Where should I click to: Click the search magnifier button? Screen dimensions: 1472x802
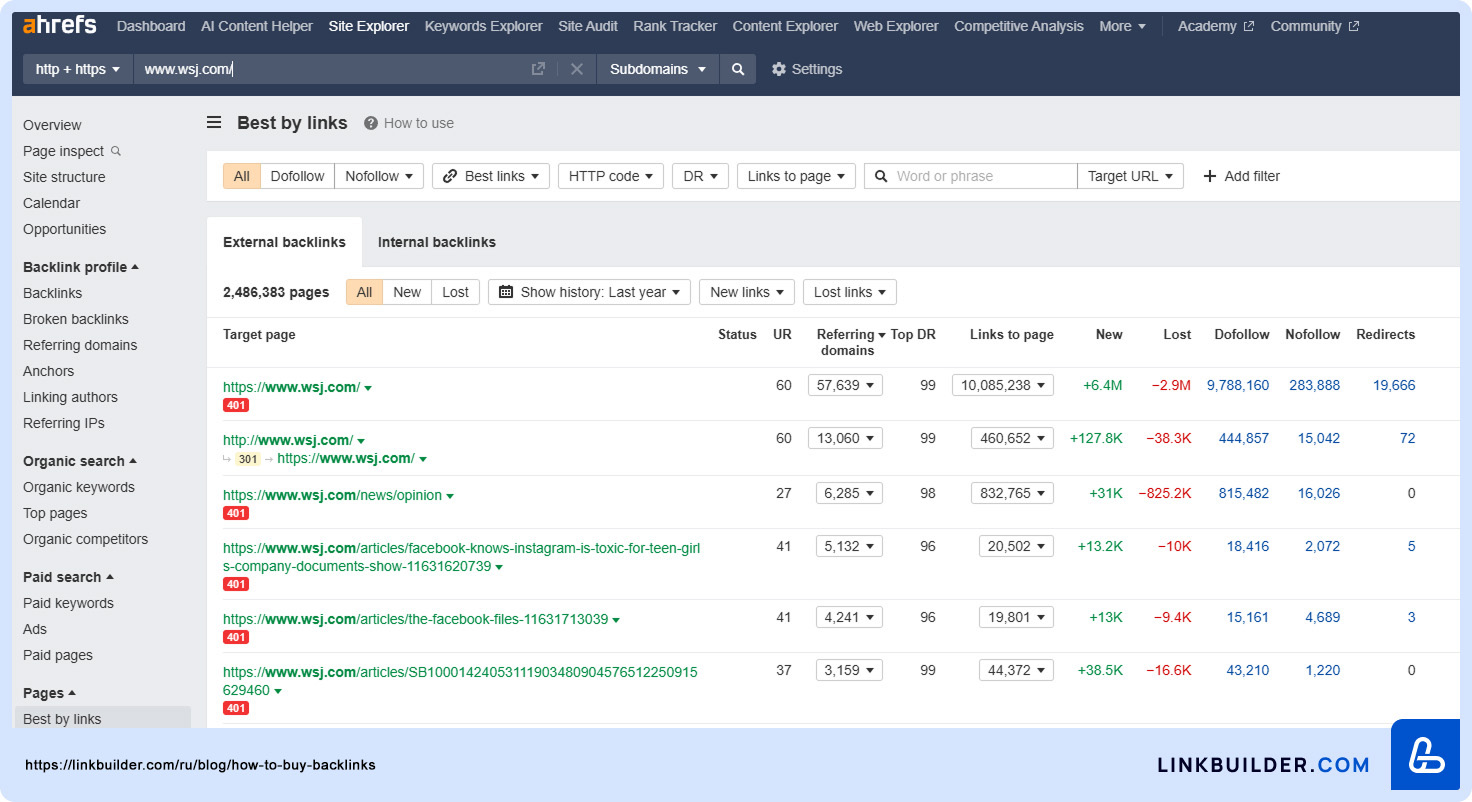[738, 69]
